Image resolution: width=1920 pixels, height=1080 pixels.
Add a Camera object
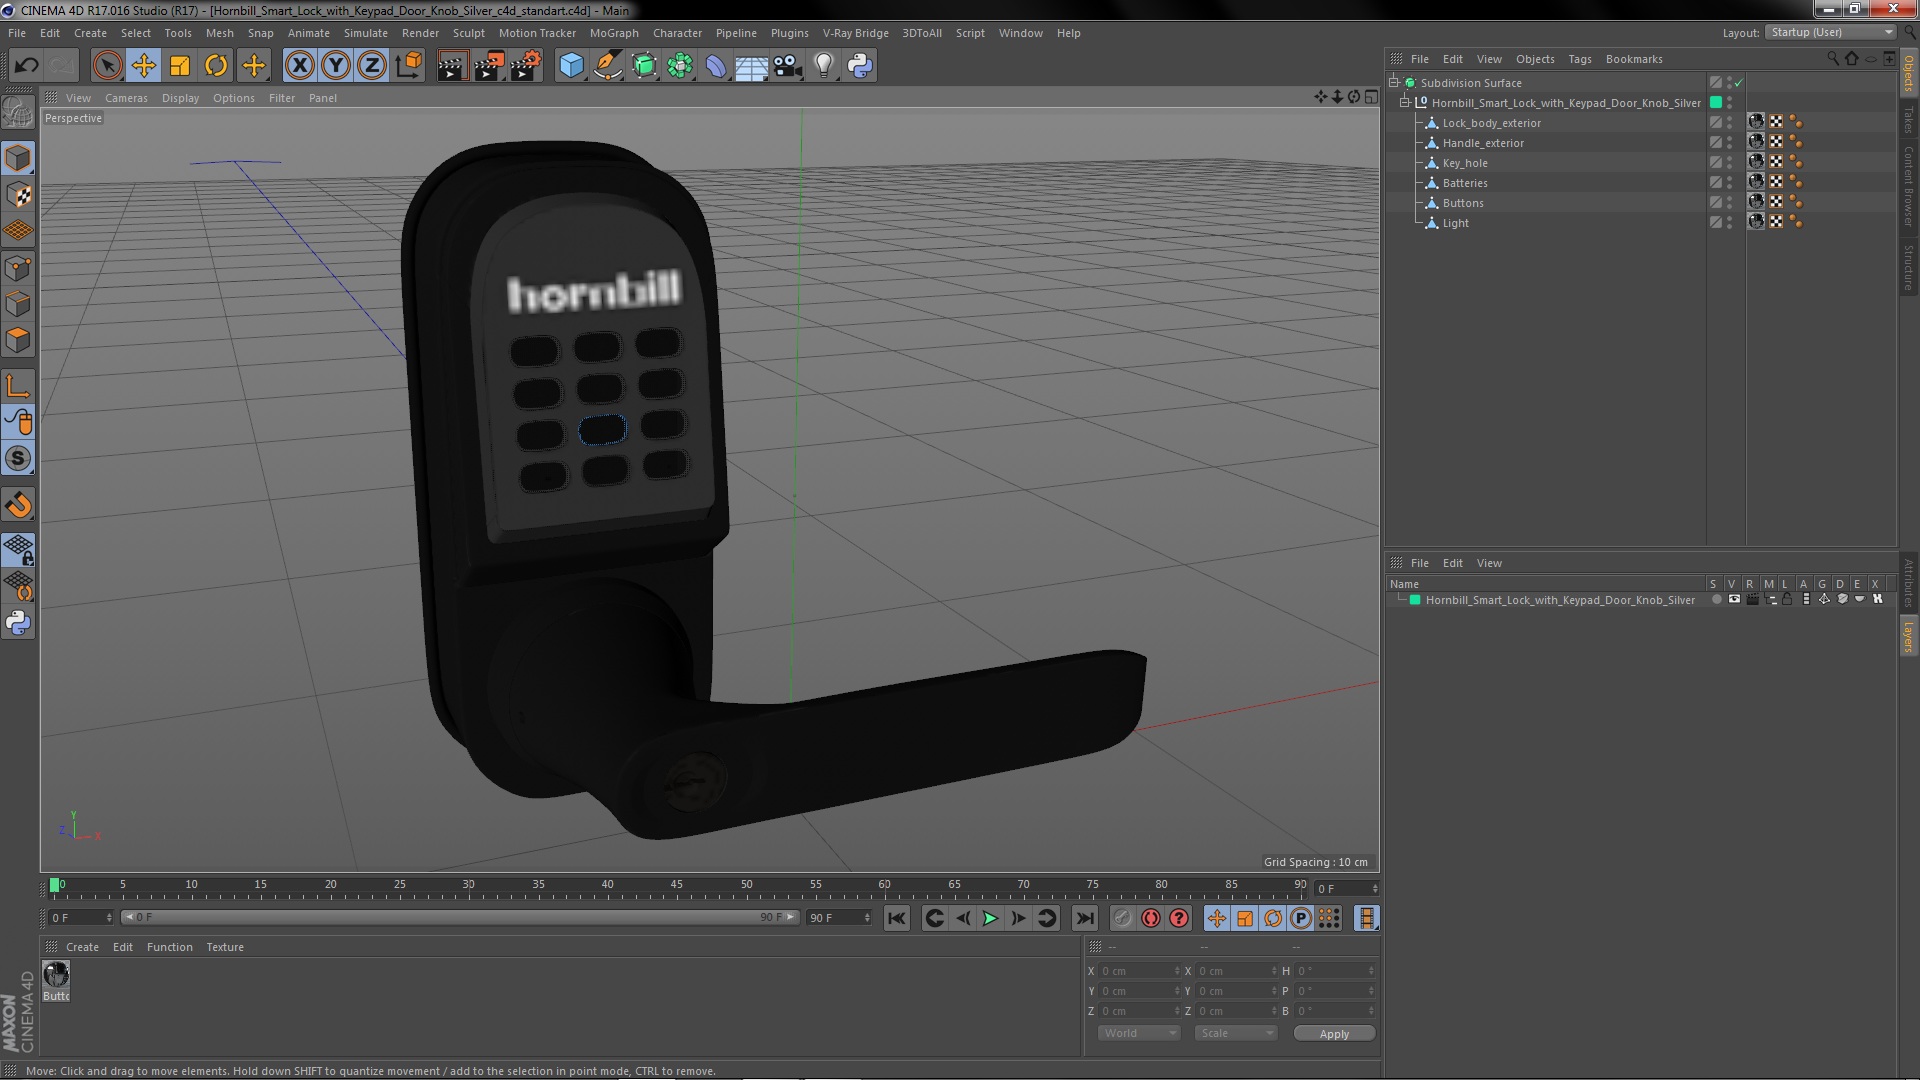click(x=788, y=66)
